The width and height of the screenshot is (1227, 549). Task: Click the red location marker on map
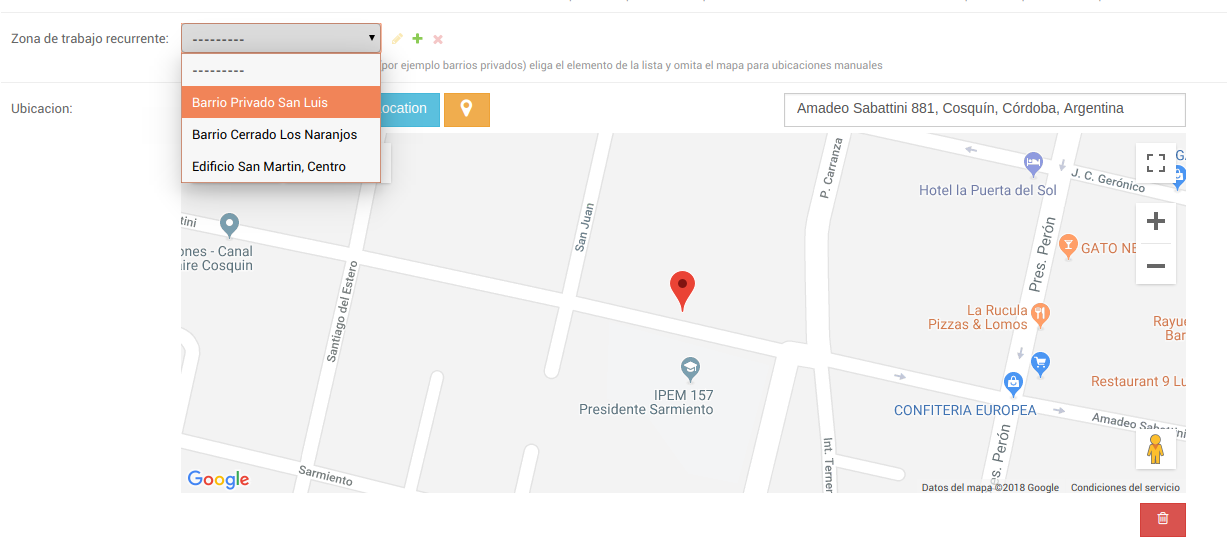682,290
